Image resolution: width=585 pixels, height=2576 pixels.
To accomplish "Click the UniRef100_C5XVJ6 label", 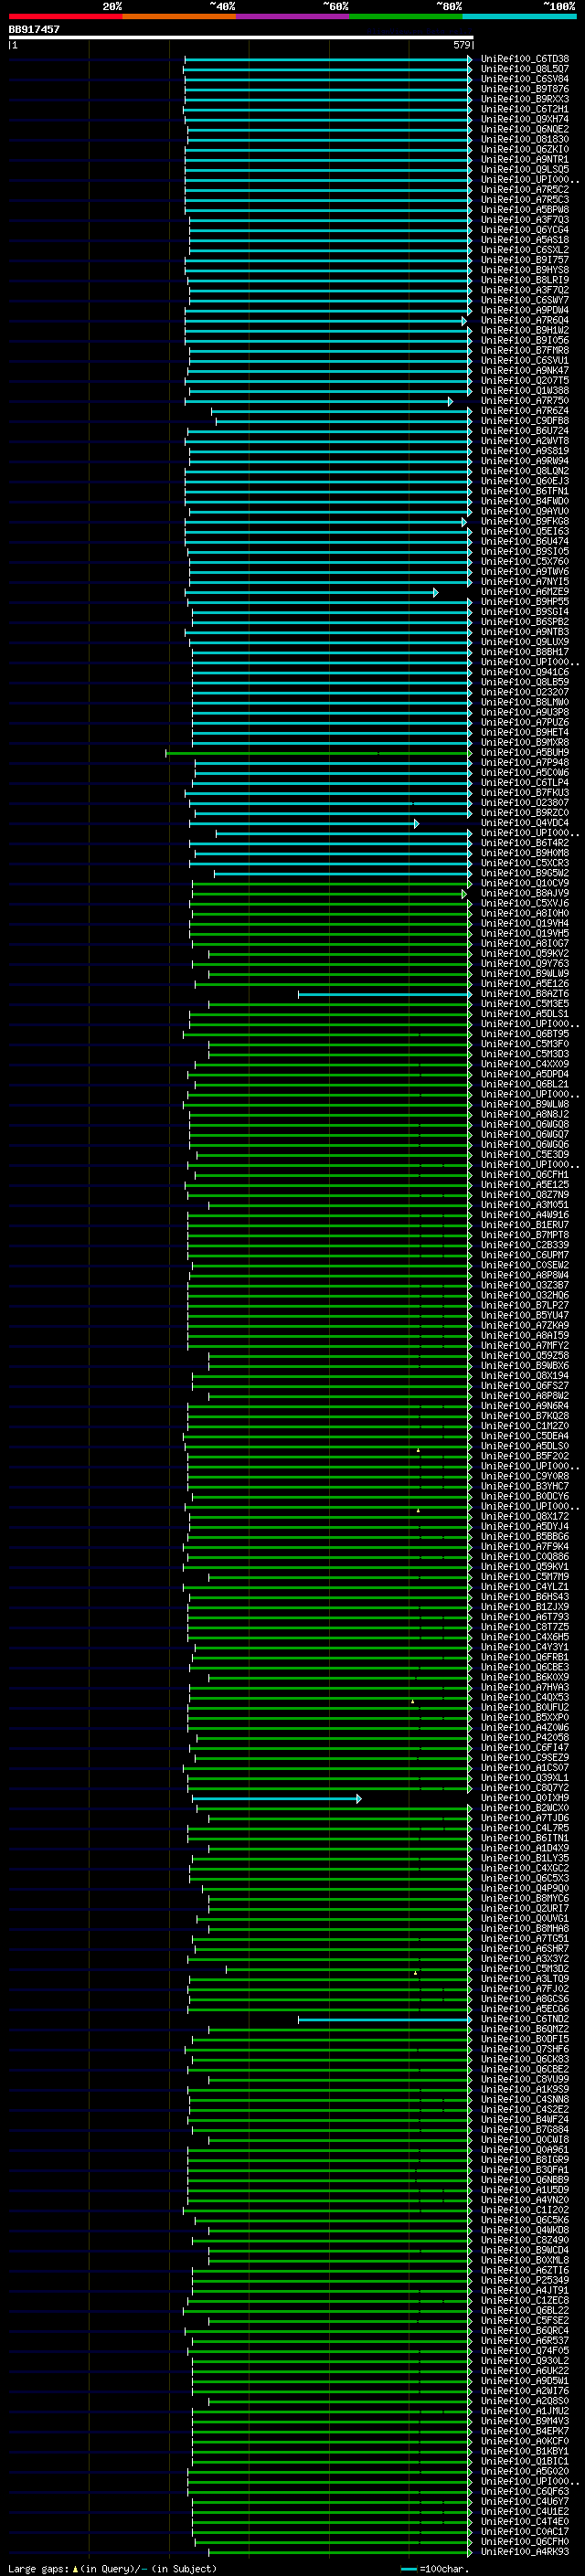I will (525, 903).
